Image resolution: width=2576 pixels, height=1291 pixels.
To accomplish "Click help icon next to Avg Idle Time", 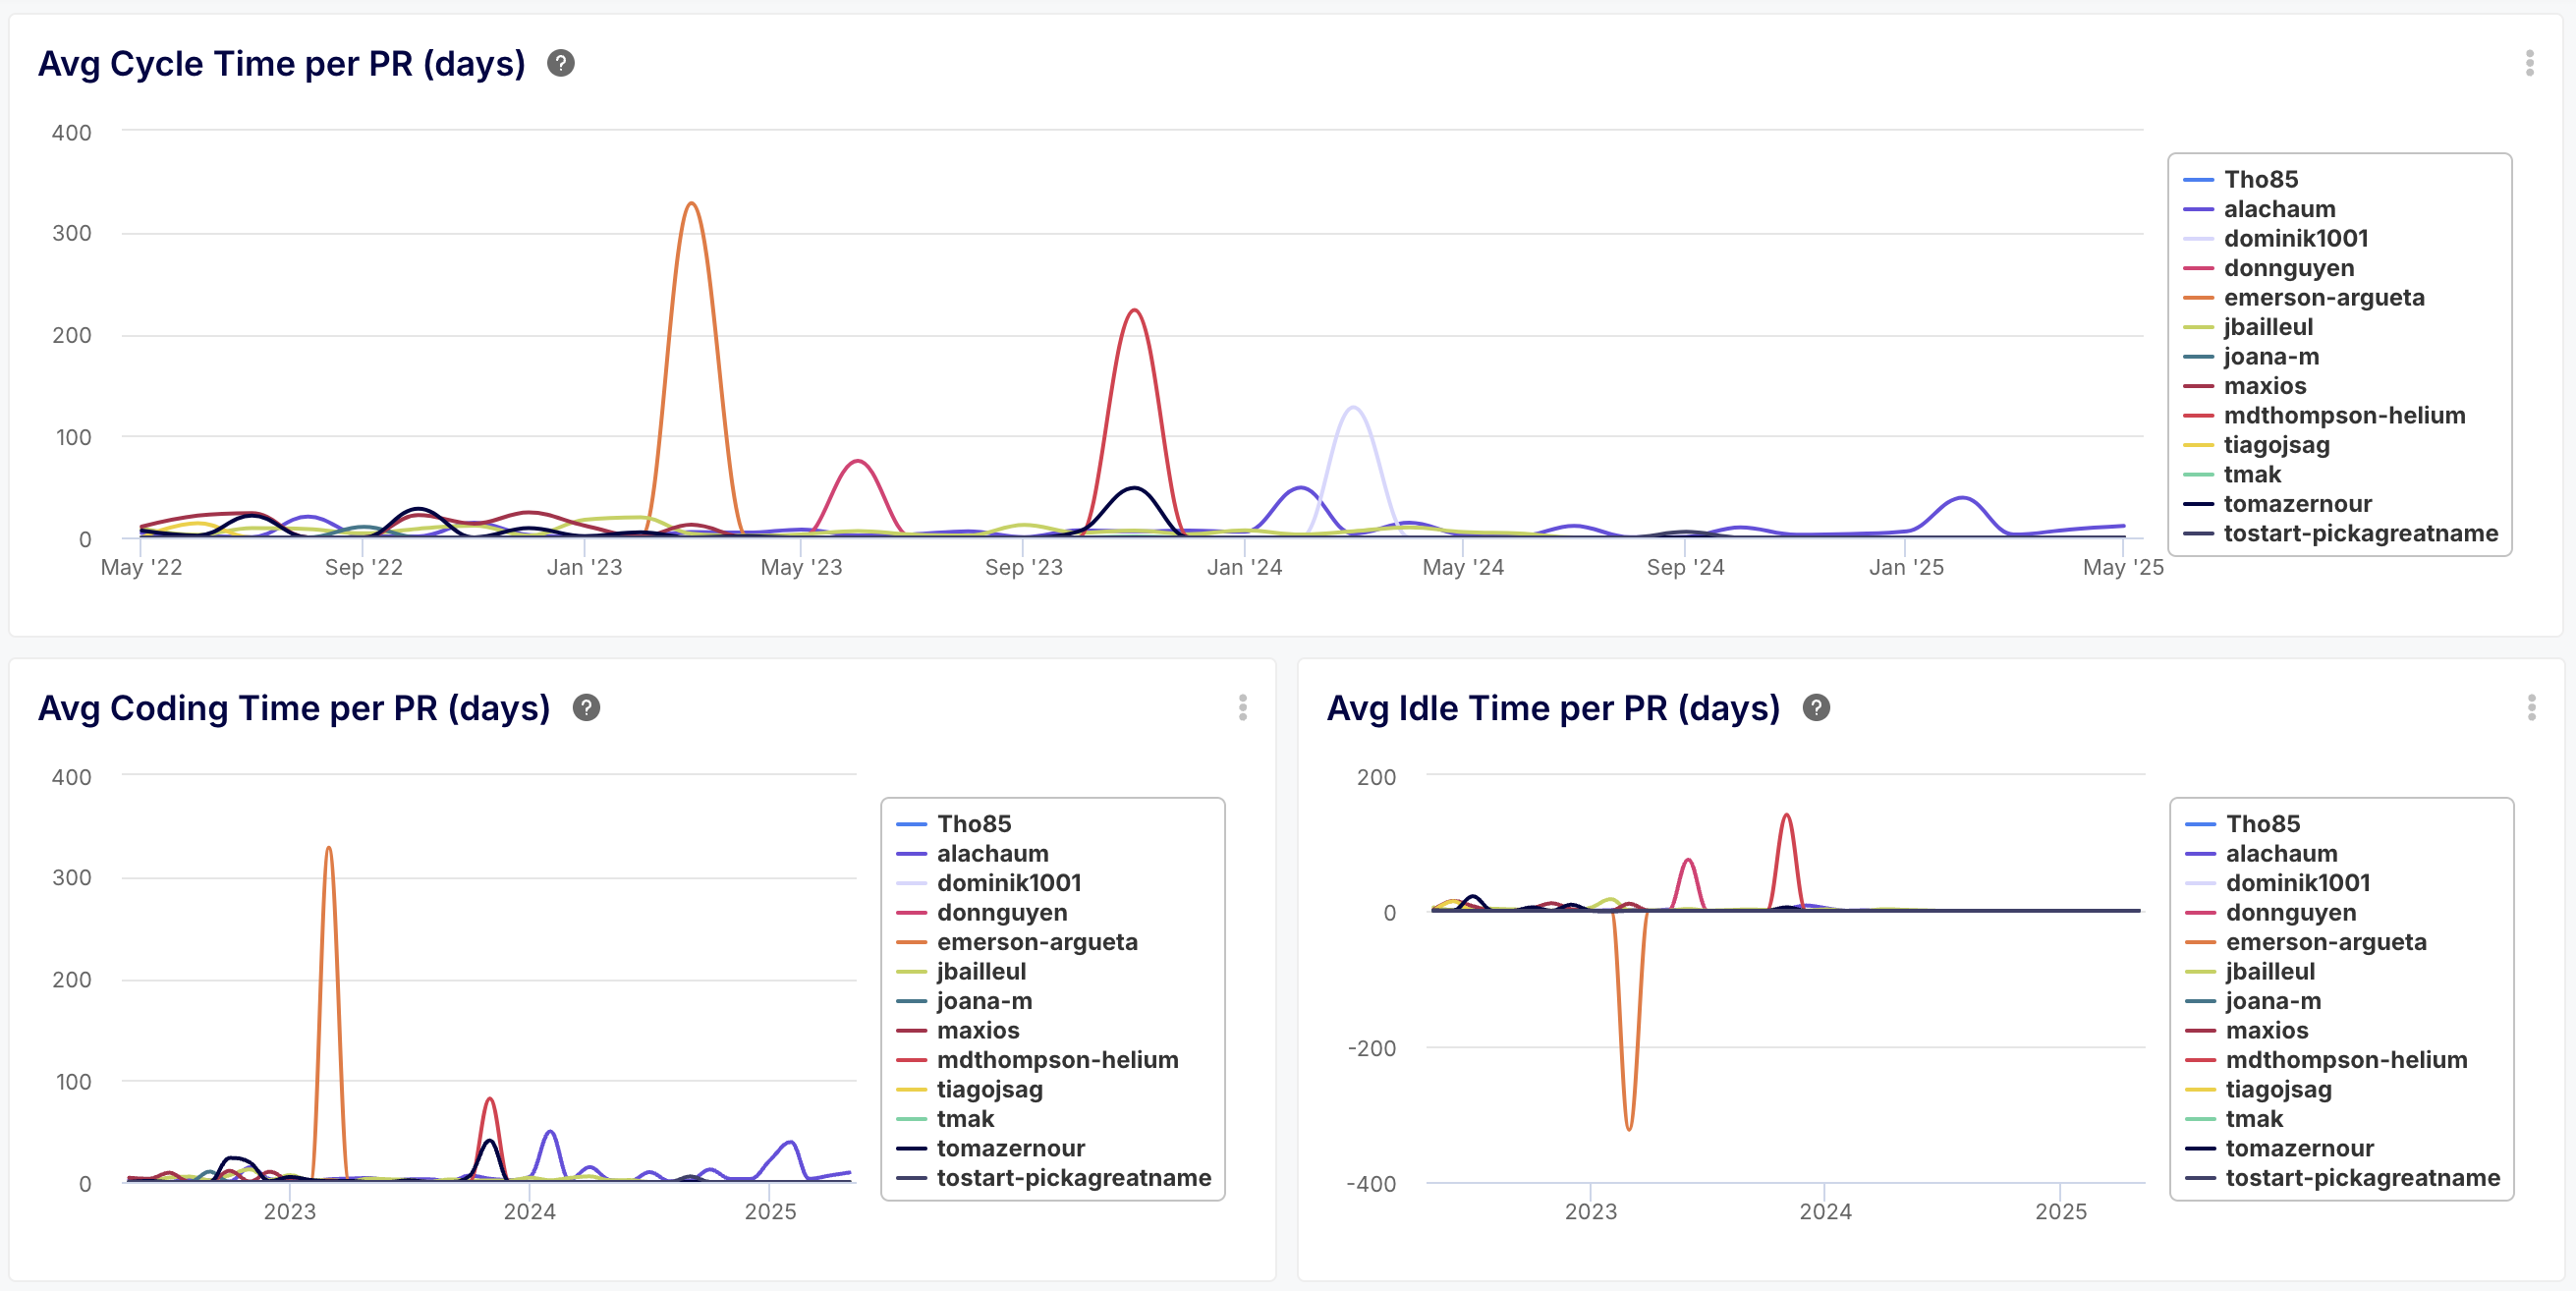I will [1816, 708].
